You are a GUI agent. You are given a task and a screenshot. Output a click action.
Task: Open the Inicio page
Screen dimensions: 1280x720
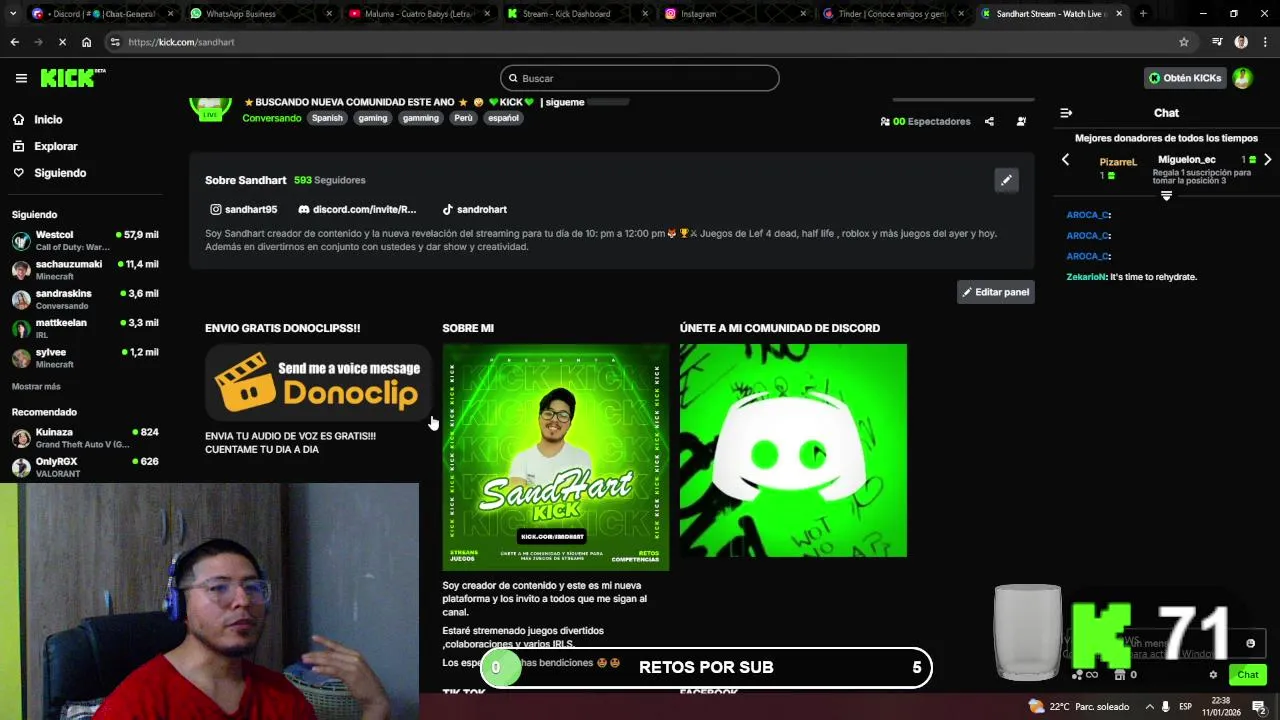tap(48, 119)
